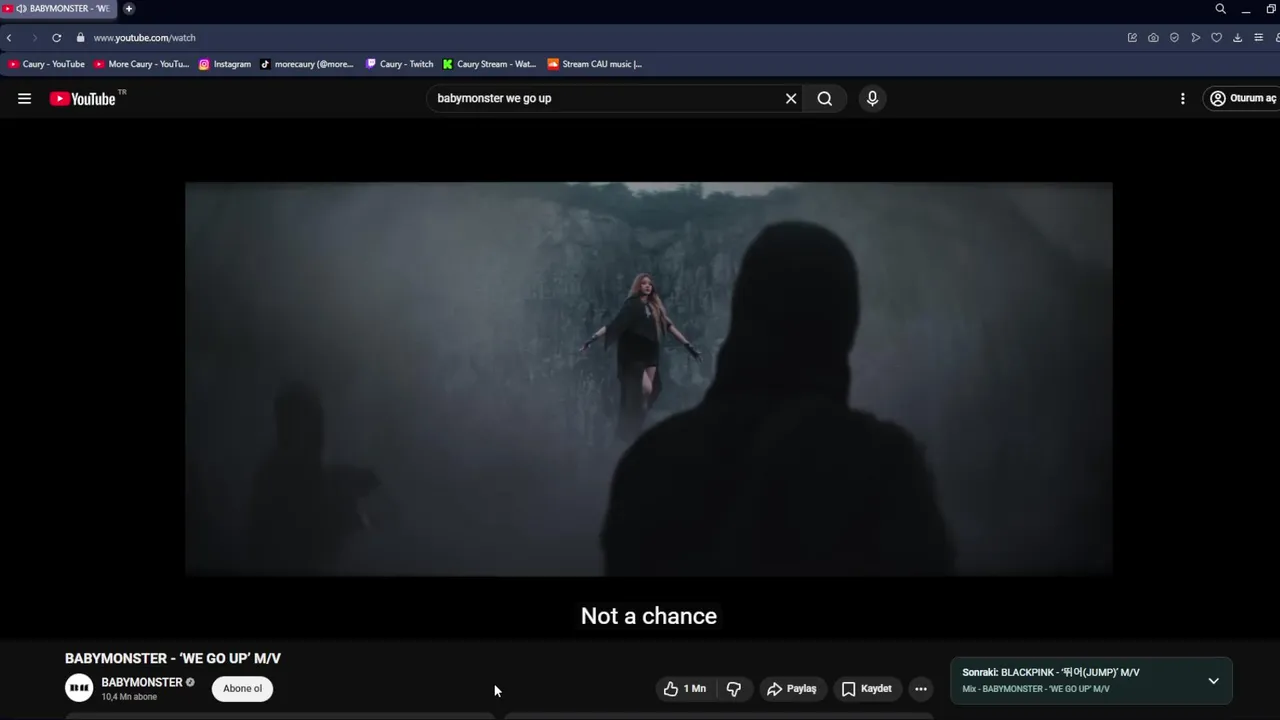Take a snapshot with camera icon
Screen dimensions: 1280x720
(1153, 37)
